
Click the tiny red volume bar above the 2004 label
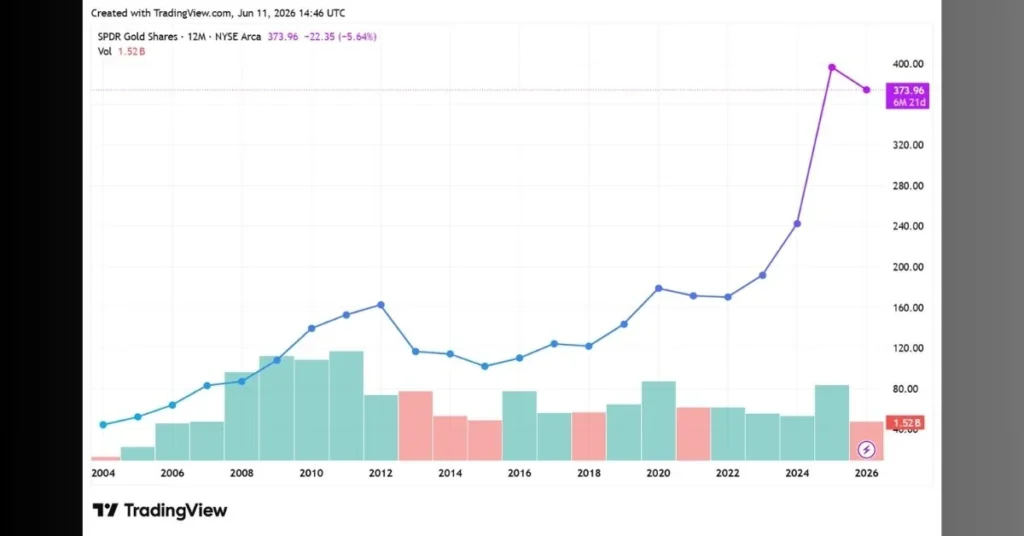pos(106,458)
